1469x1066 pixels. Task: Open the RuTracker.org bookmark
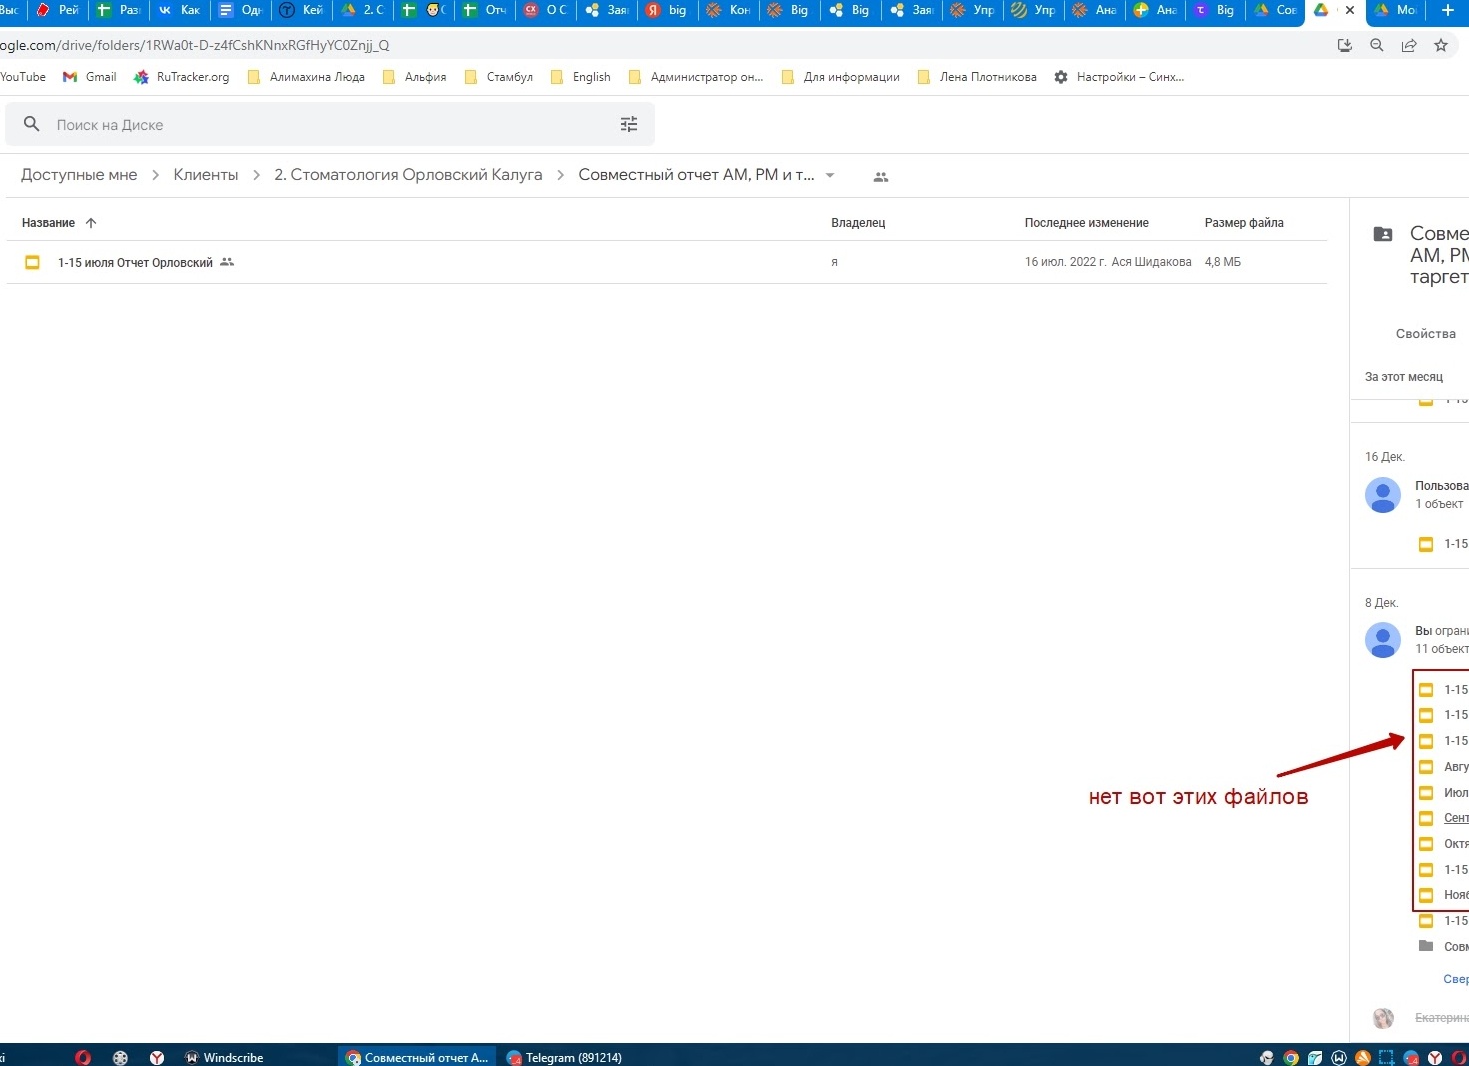(181, 77)
